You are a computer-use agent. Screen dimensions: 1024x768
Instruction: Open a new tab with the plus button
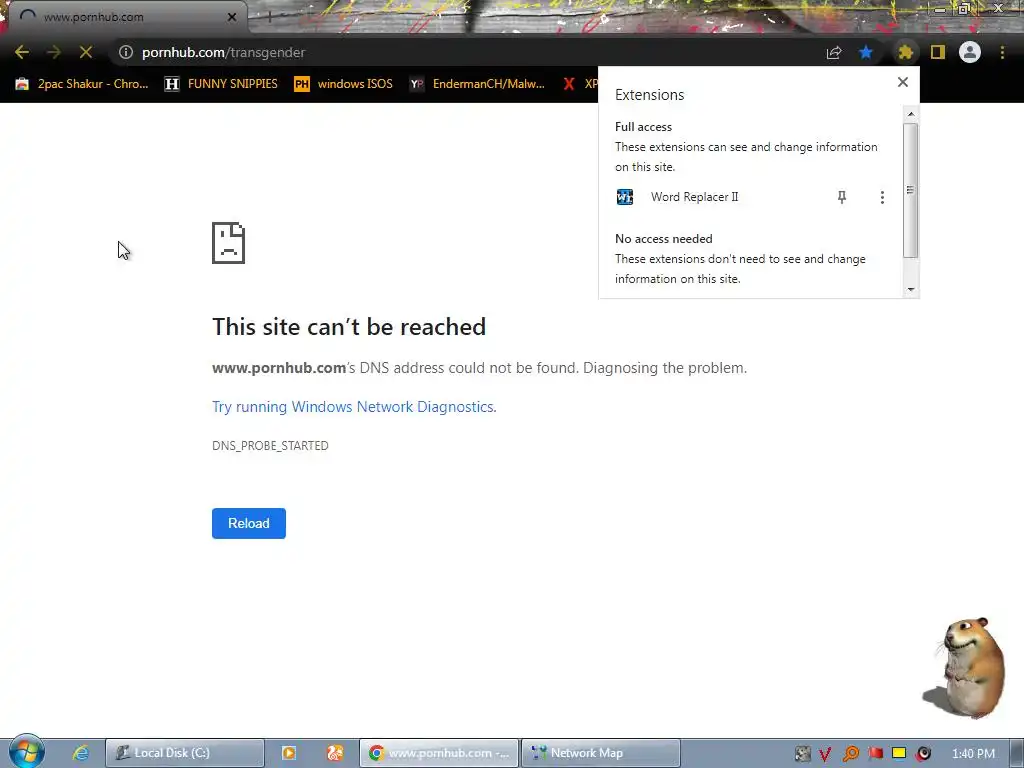pos(268,17)
